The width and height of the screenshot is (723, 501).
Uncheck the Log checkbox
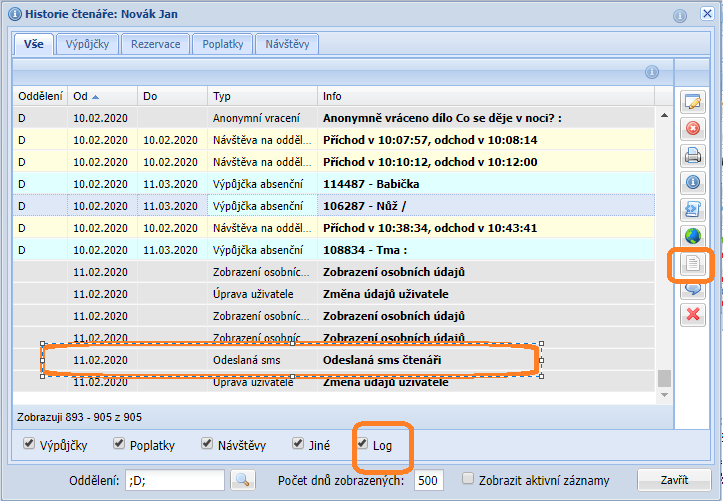click(365, 443)
